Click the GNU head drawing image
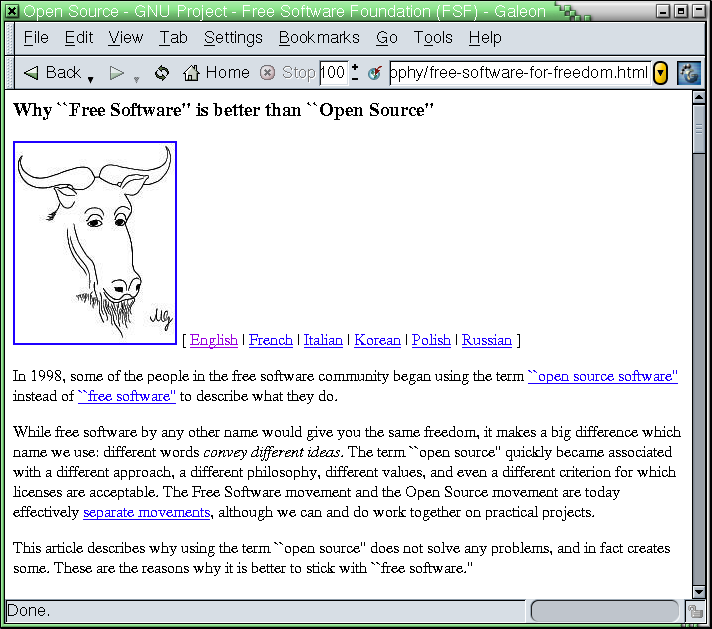 (95, 243)
